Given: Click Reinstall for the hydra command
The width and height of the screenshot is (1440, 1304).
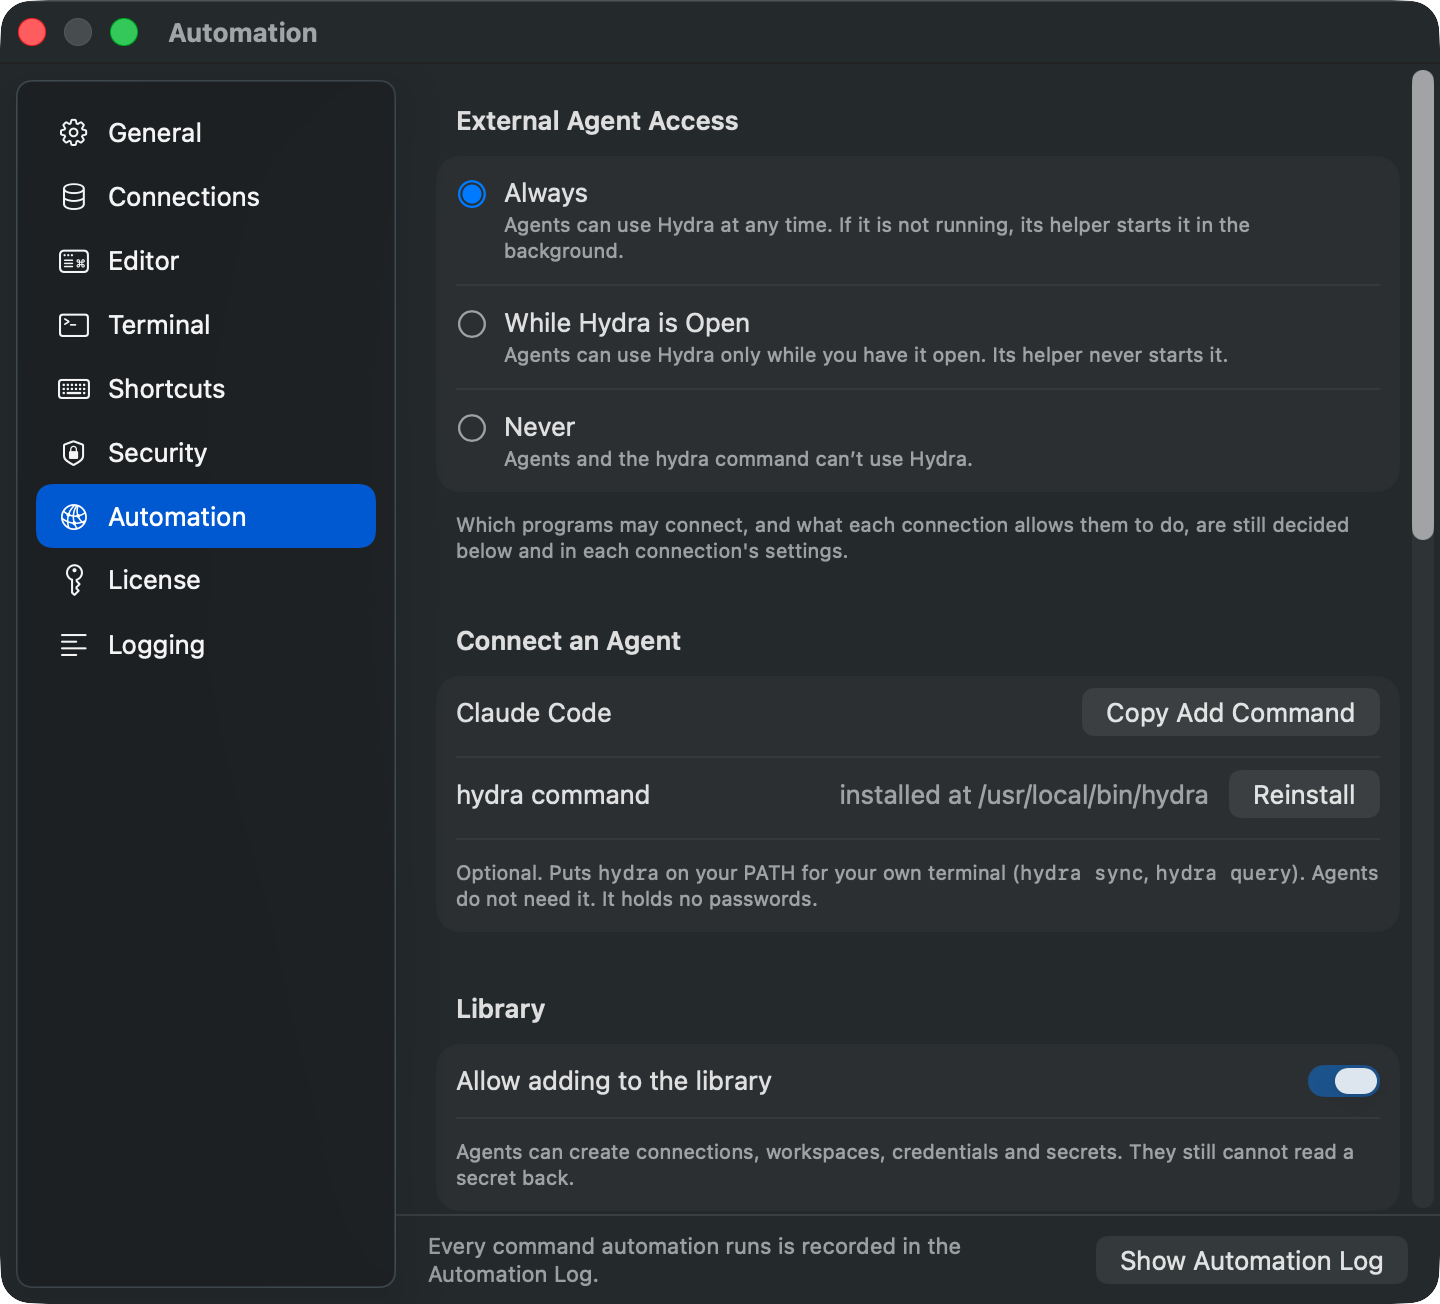Looking at the screenshot, I should click(x=1304, y=794).
